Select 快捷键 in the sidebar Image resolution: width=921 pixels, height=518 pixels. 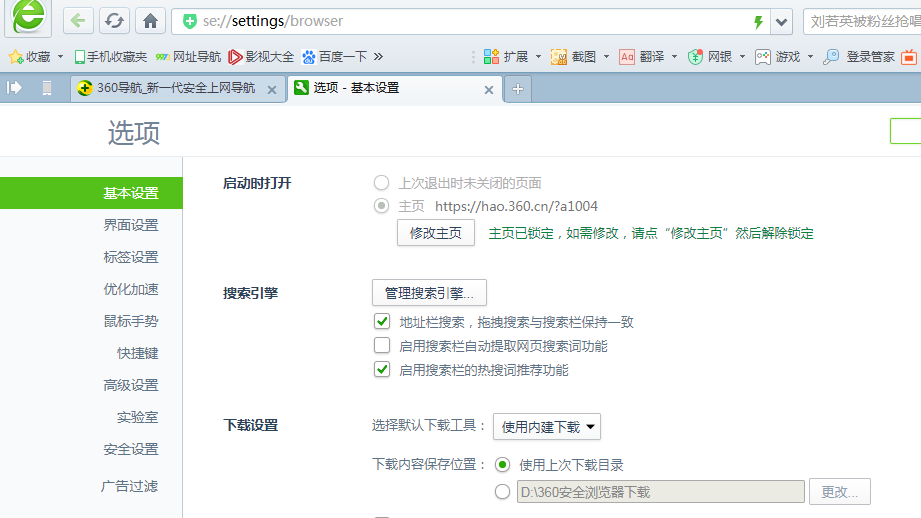(x=137, y=353)
